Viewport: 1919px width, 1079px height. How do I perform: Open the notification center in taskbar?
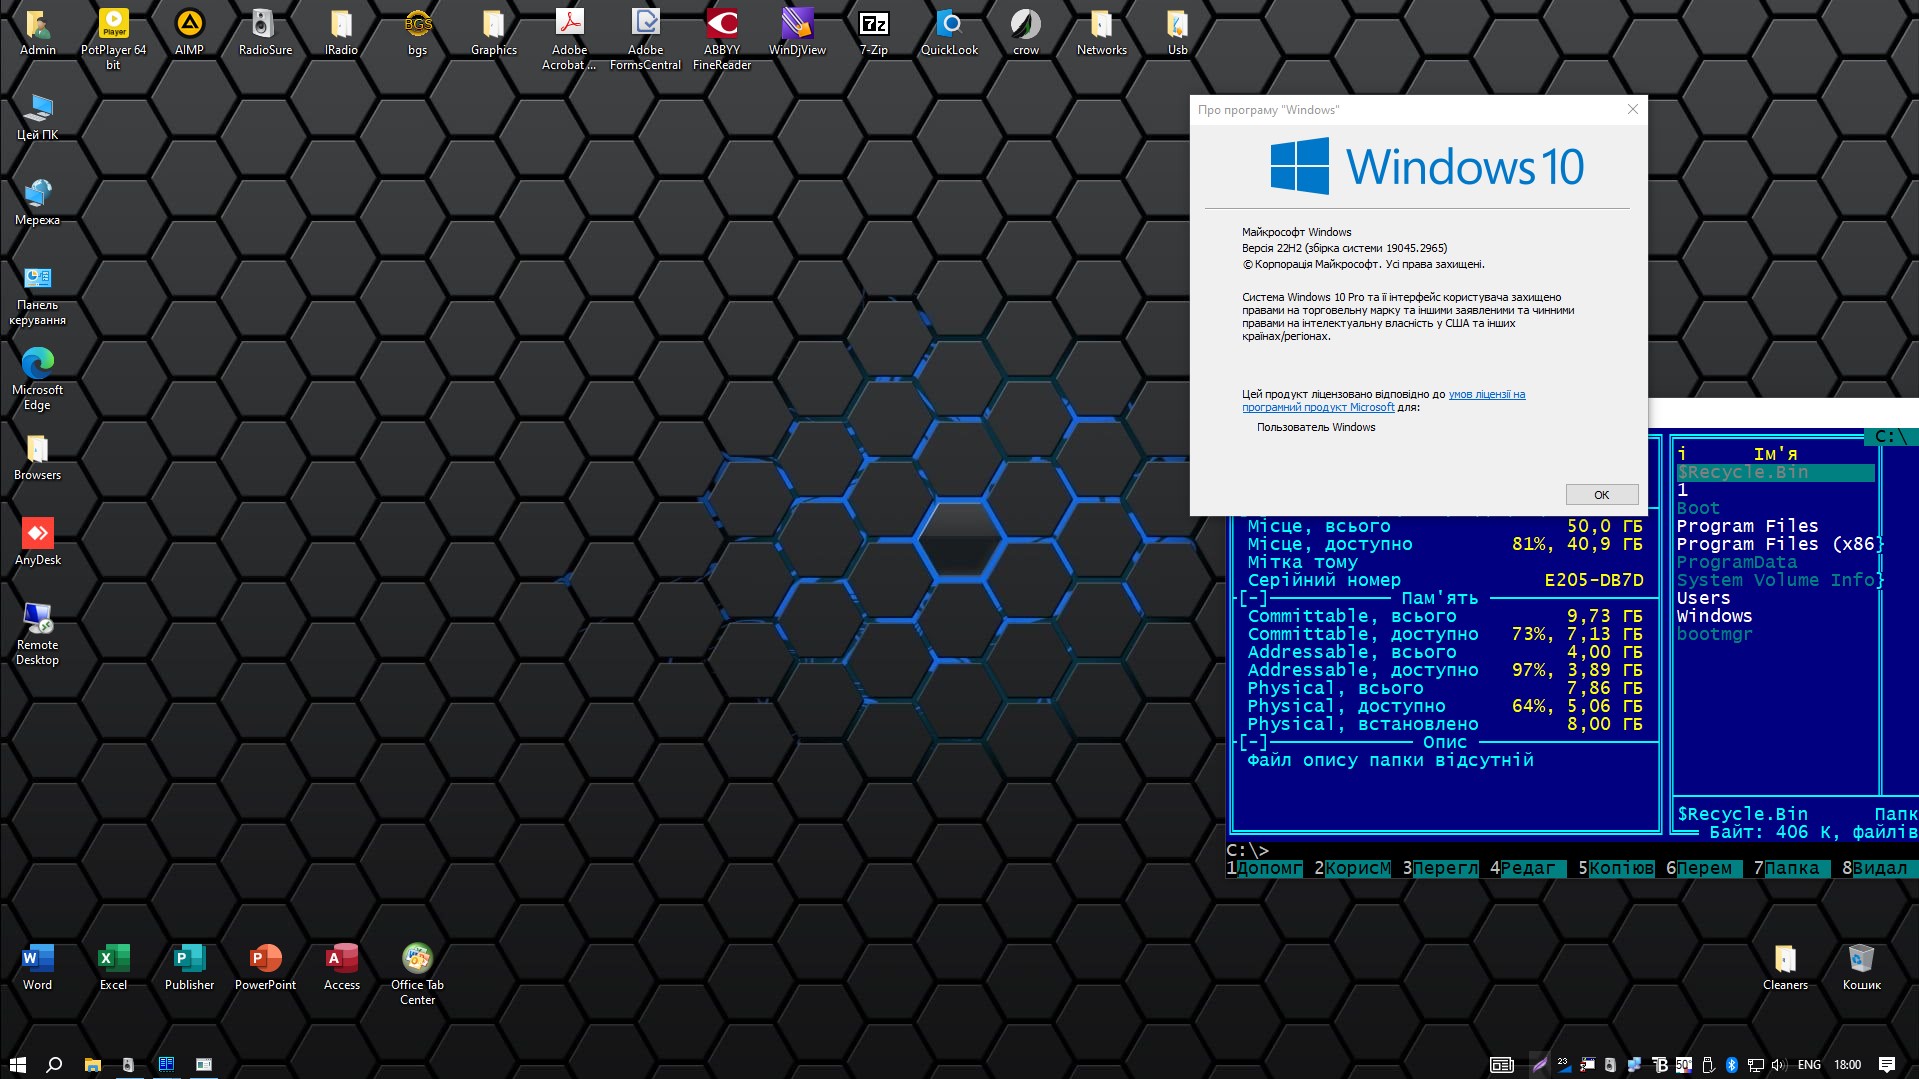pos(1887,1065)
